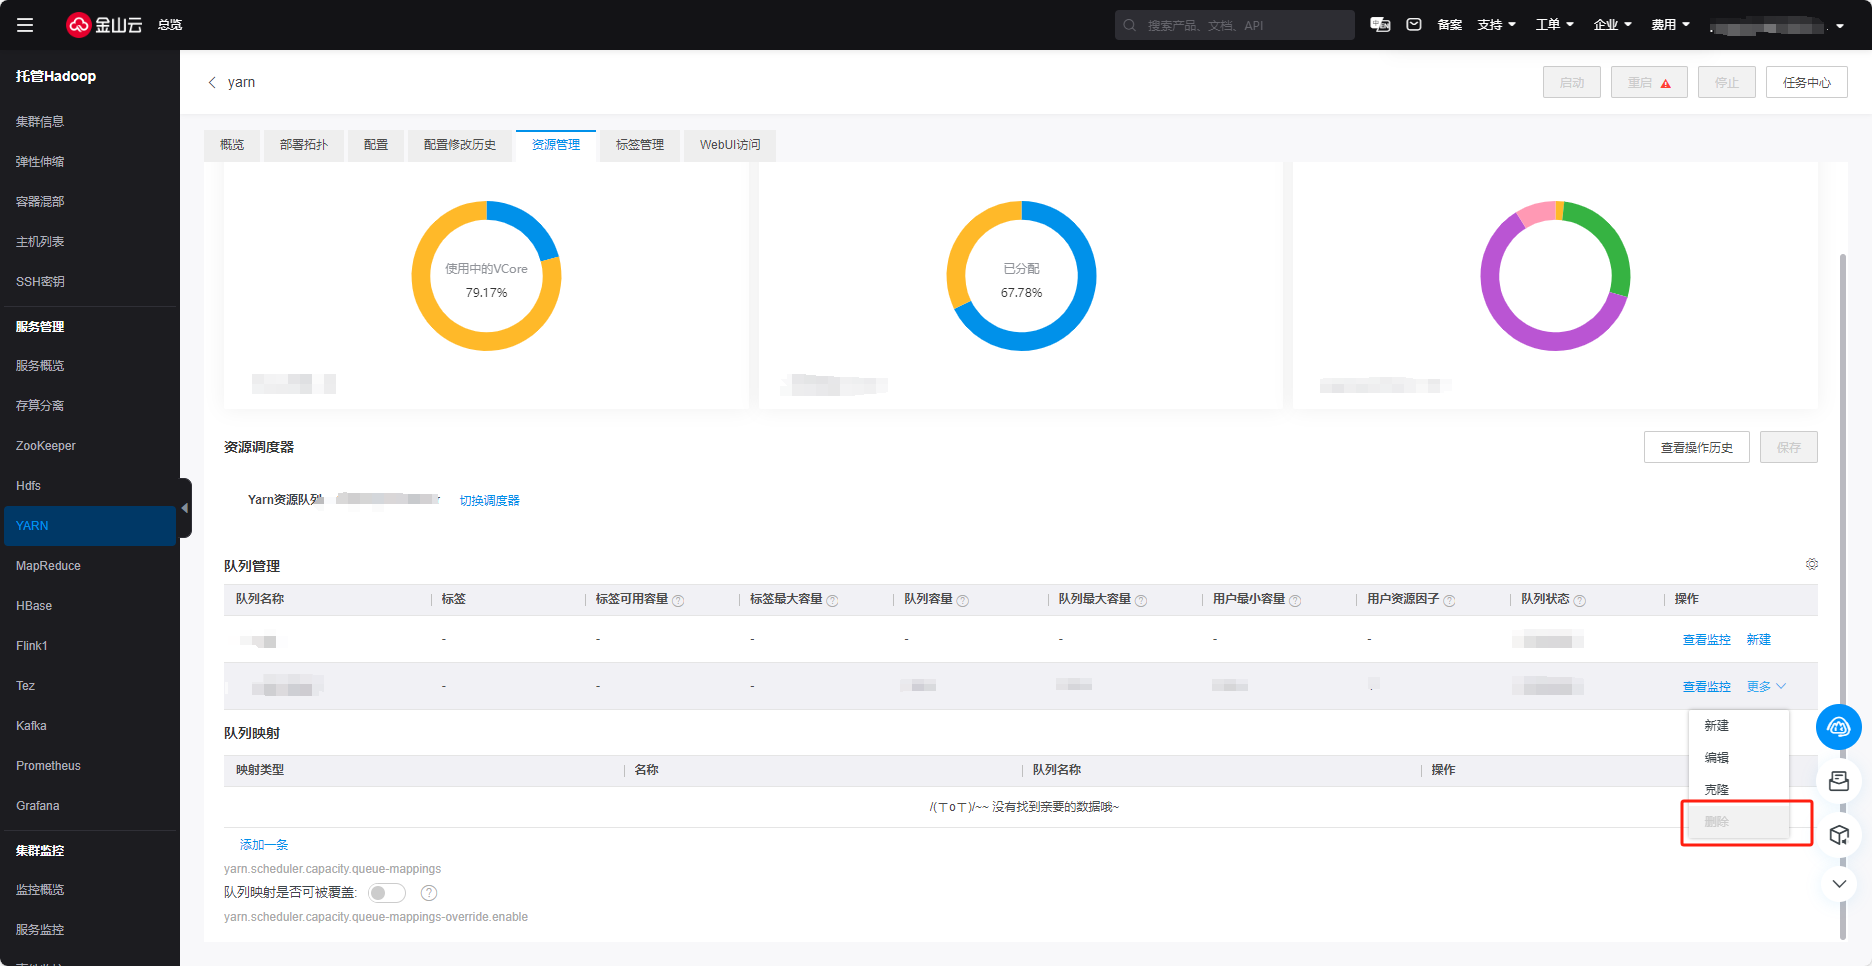Click the blue floating support assistant icon
The image size is (1872, 966).
click(x=1838, y=727)
